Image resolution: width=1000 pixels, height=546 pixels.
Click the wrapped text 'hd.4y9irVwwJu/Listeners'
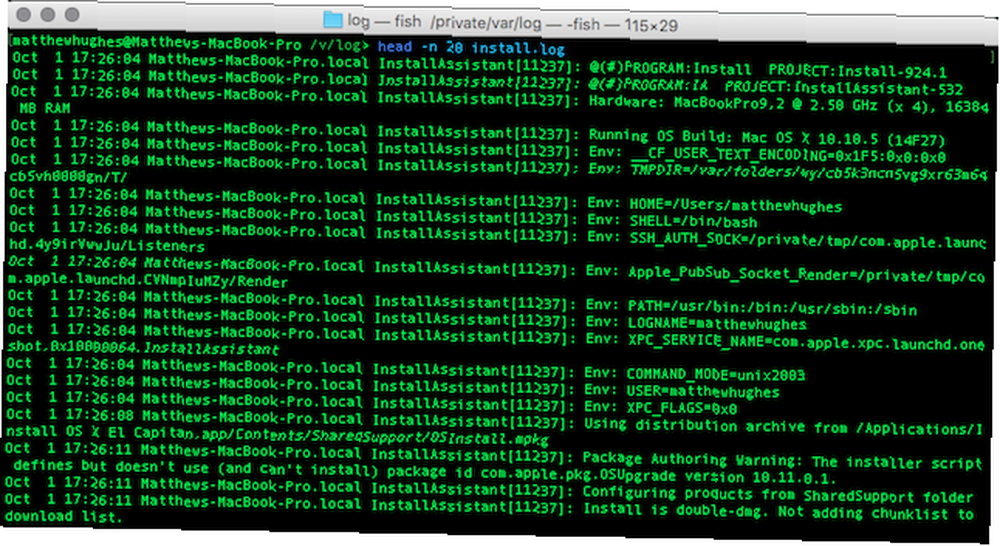pos(107,246)
